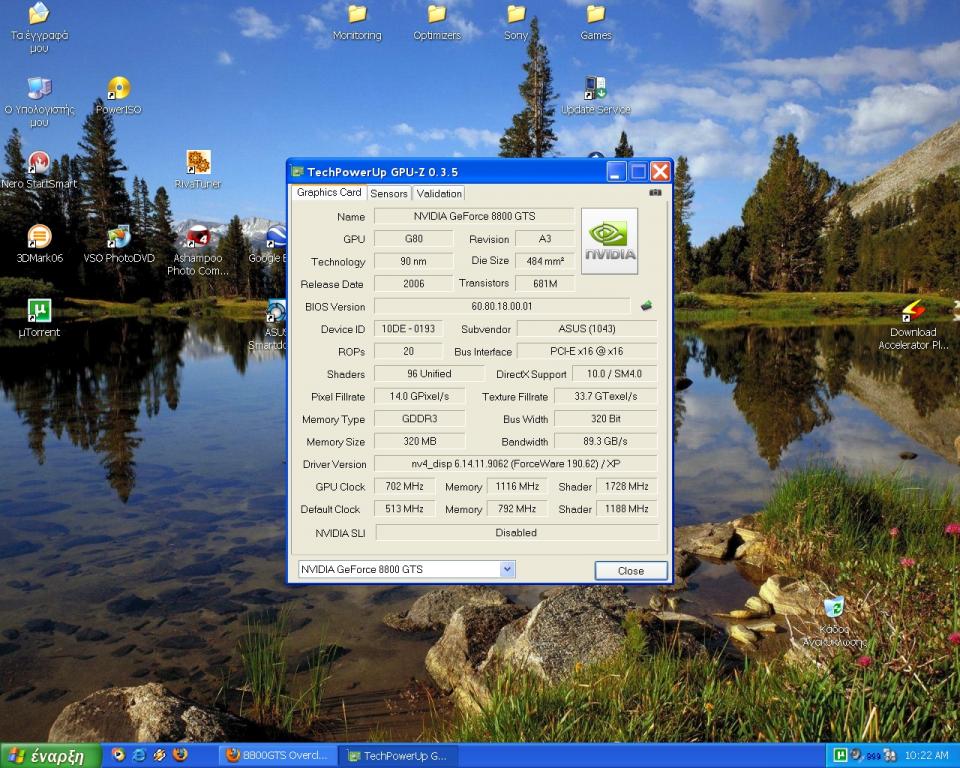Image resolution: width=960 pixels, height=768 pixels.
Task: Click the Bus Interface value PCI-E x16 @ x16
Action: 587,352
